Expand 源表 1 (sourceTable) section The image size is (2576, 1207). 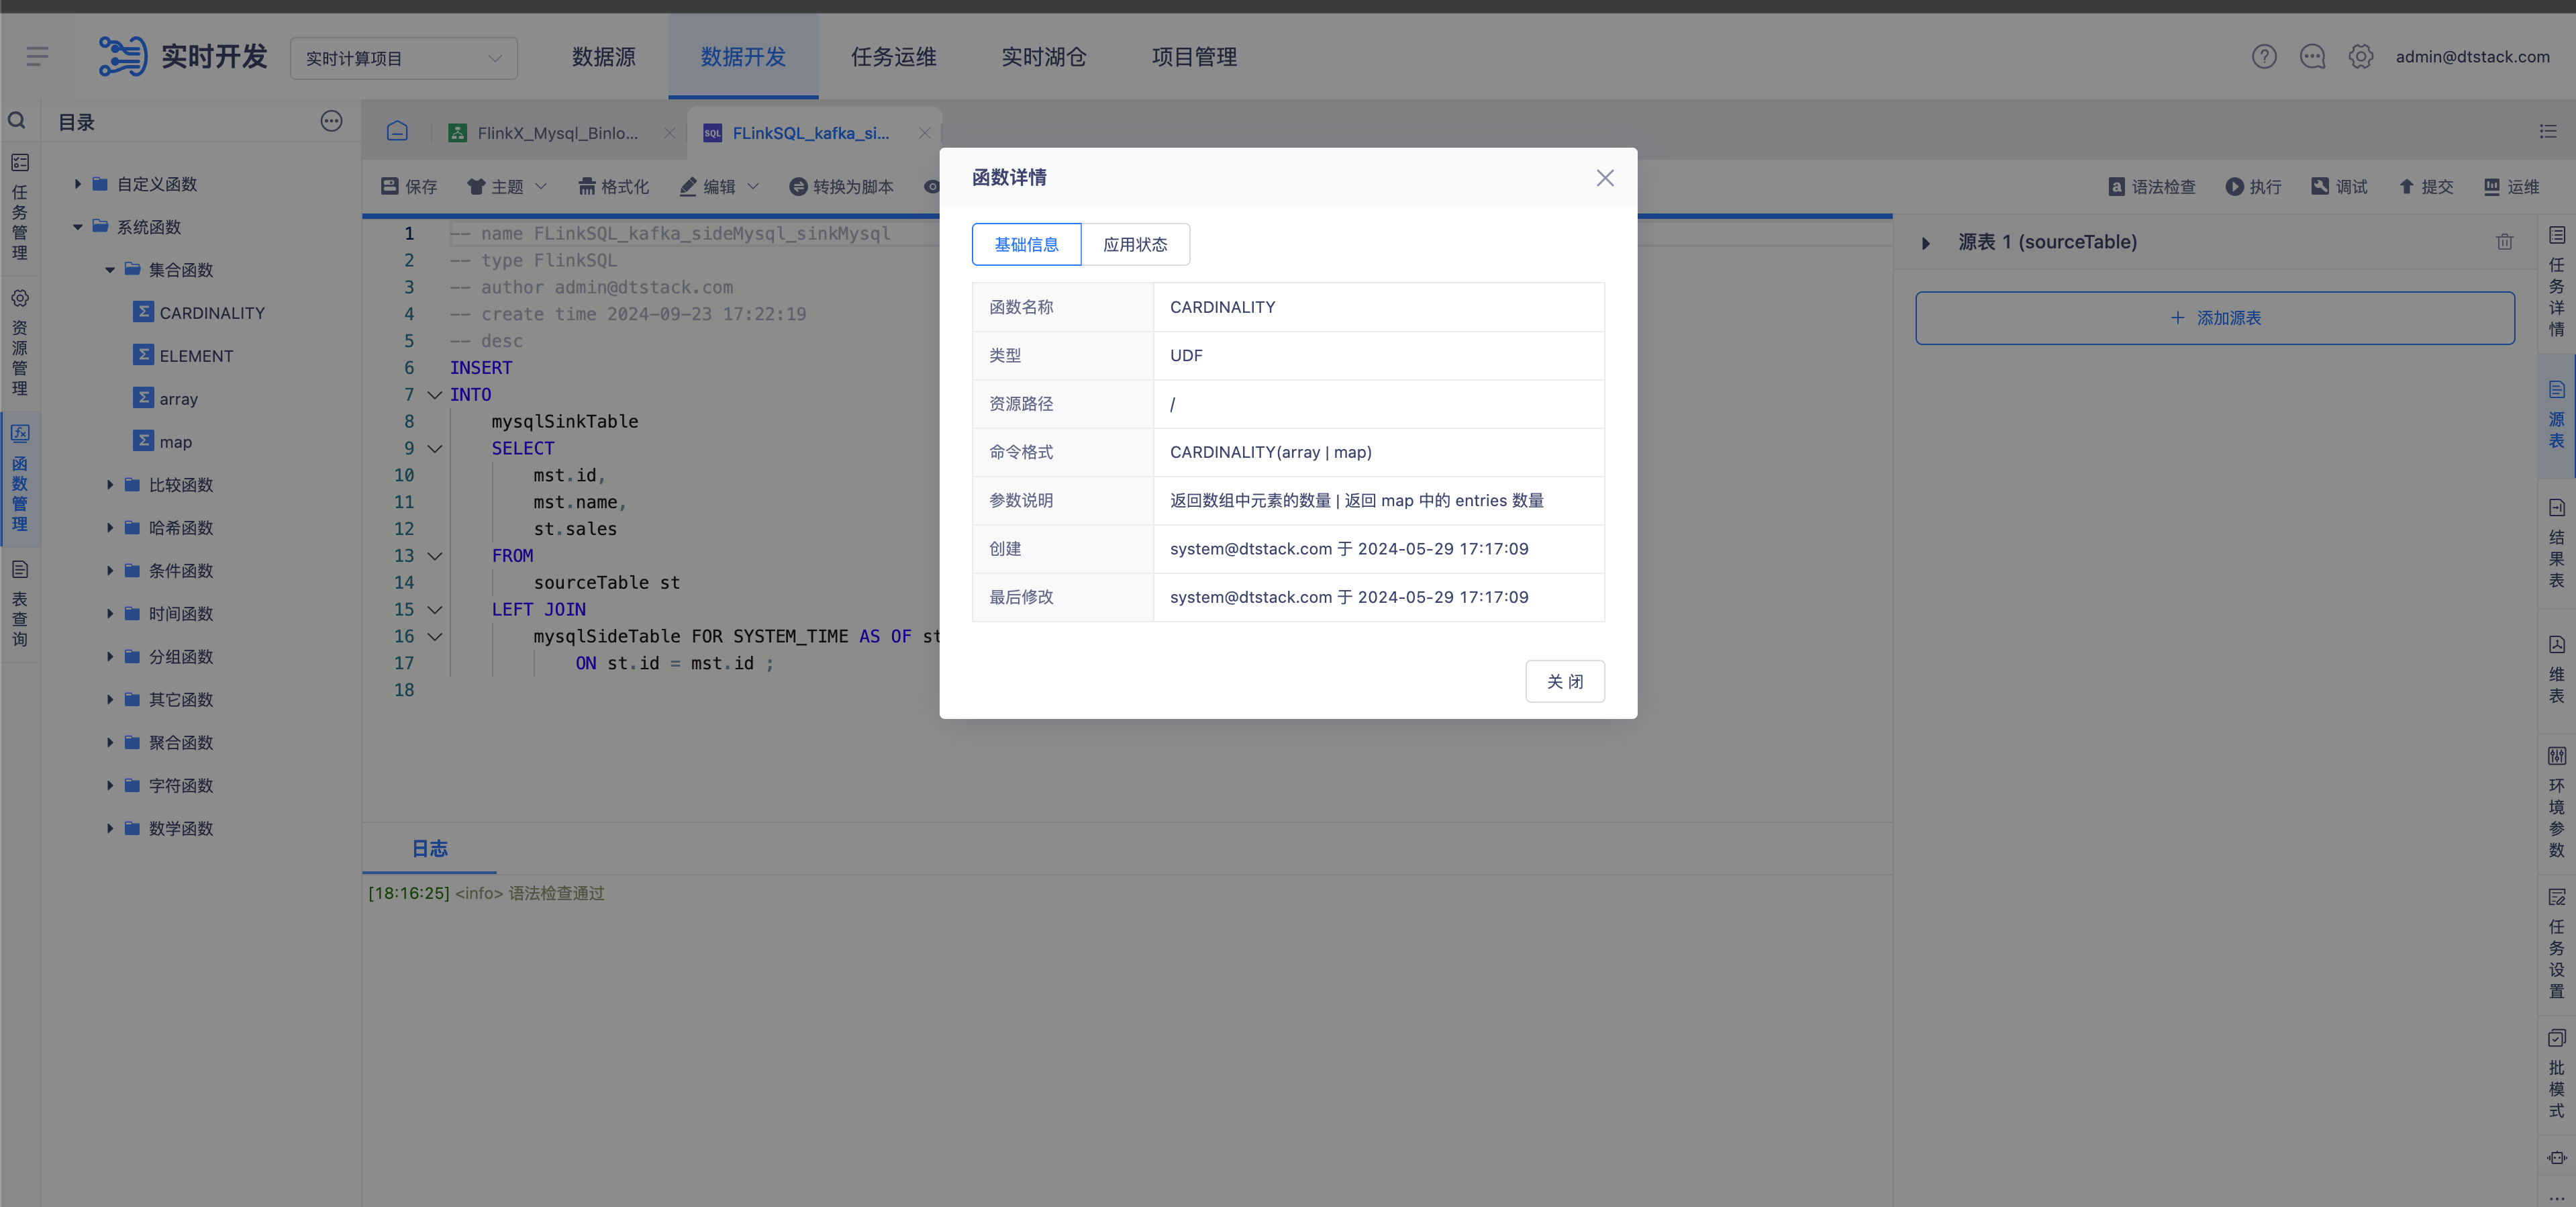click(x=1926, y=243)
